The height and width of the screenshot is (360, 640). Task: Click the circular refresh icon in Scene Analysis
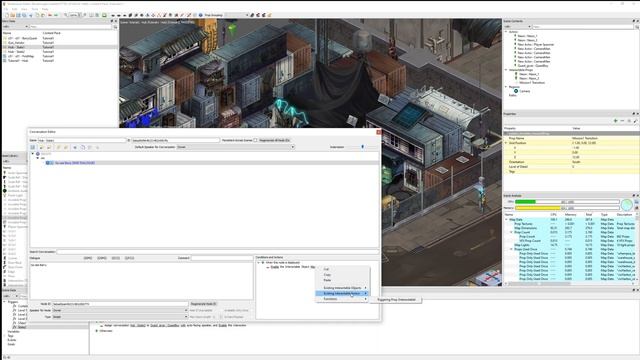[x=627, y=204]
